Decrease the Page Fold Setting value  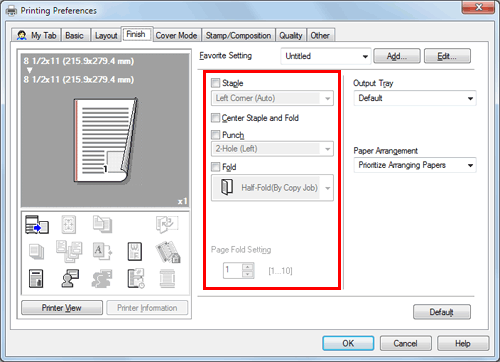point(247,274)
